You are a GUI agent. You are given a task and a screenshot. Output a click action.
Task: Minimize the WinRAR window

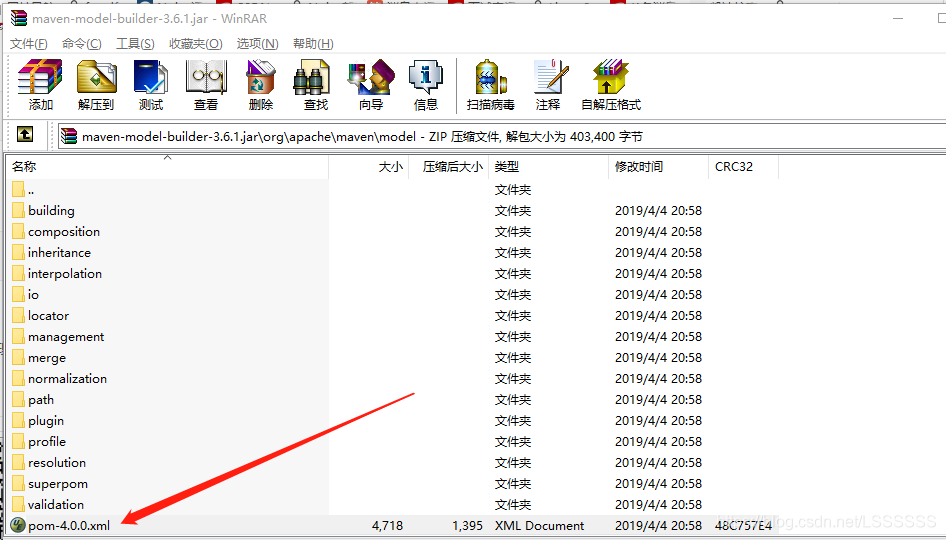pos(898,18)
